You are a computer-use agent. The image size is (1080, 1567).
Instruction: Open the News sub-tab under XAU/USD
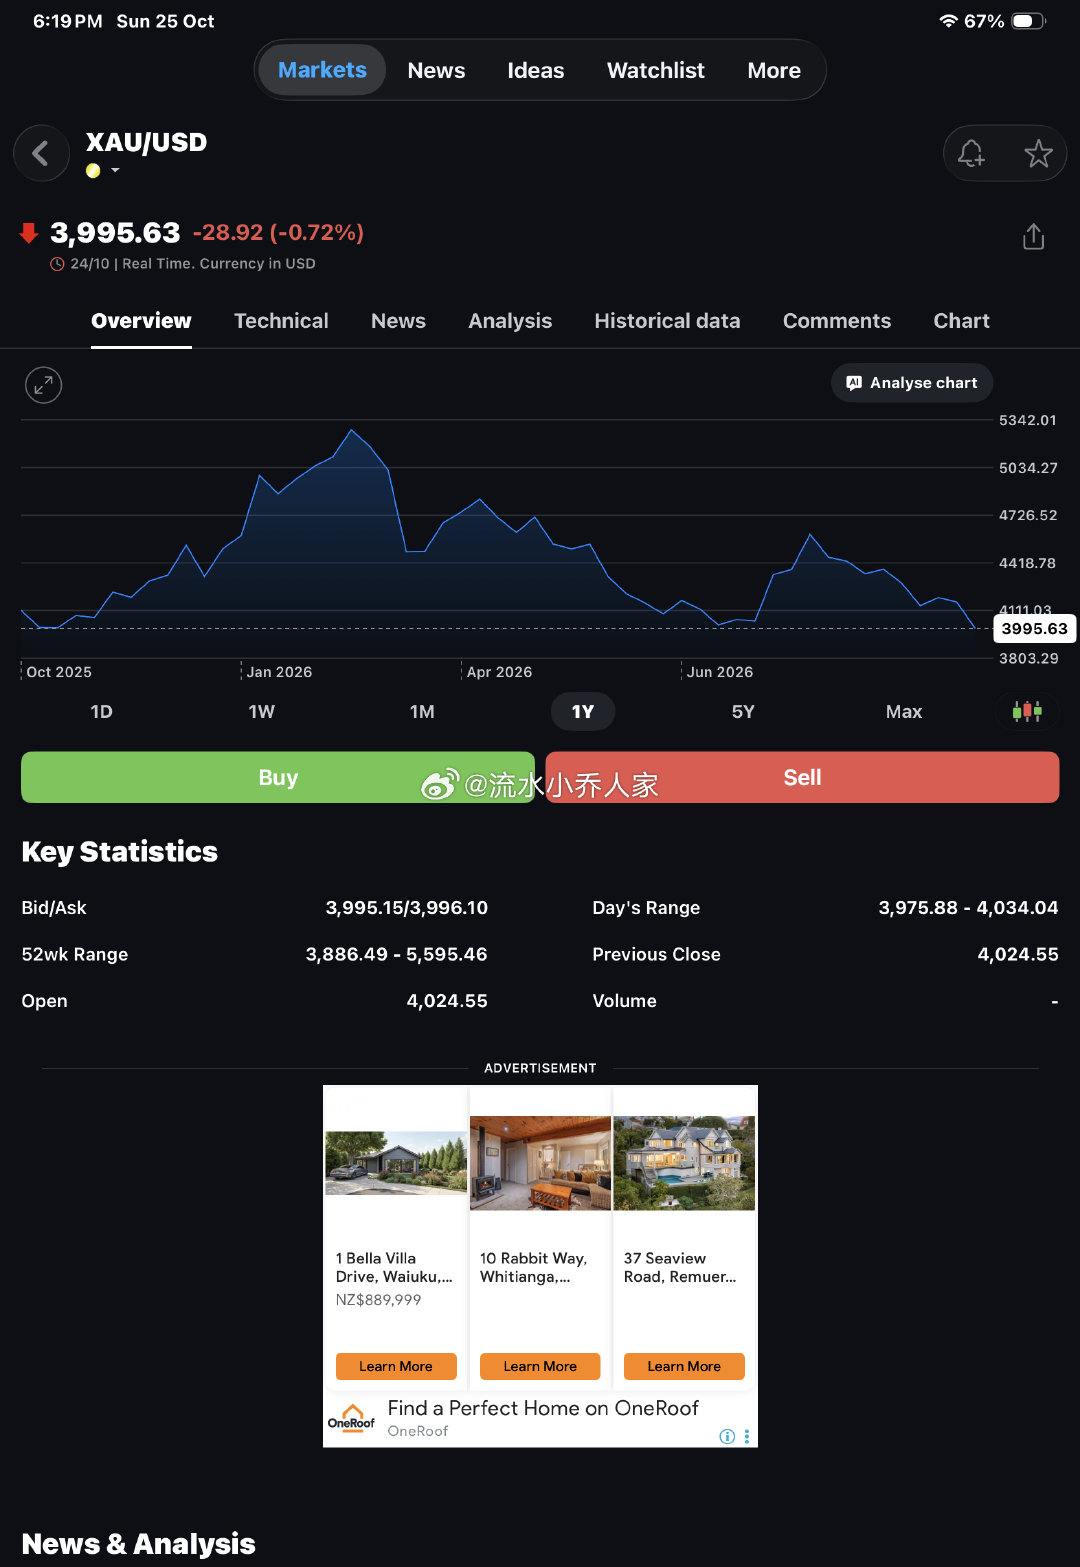point(398,321)
